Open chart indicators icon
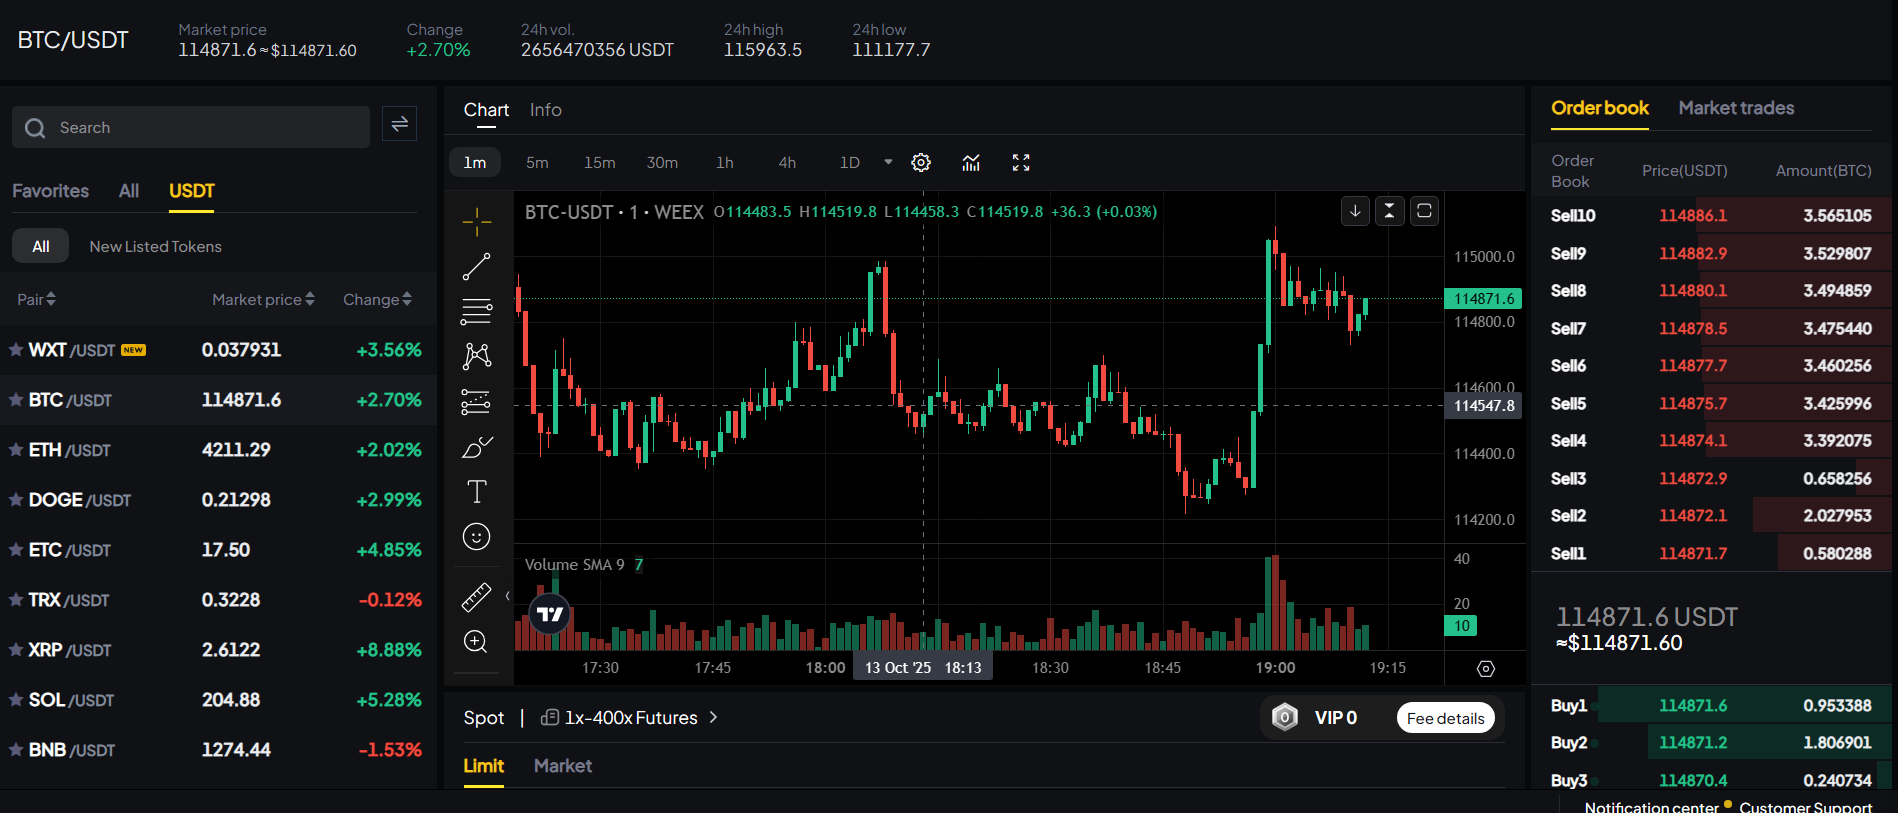This screenshot has height=813, width=1898. tap(971, 162)
